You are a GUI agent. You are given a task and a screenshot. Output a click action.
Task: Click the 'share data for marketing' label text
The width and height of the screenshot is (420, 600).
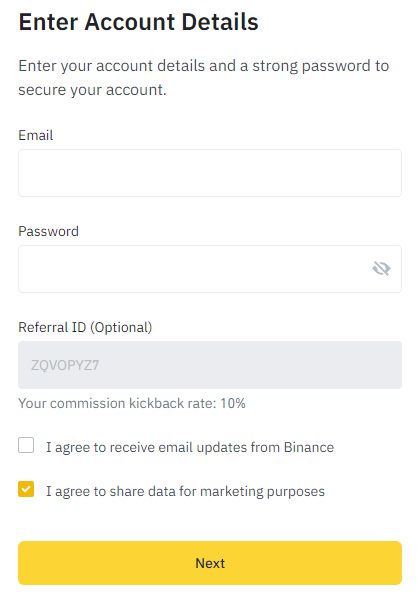click(x=186, y=491)
